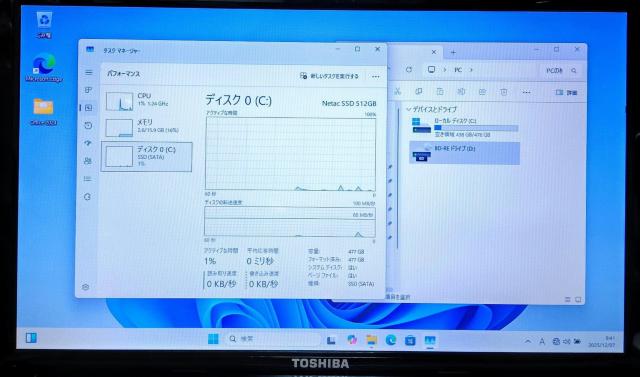This screenshot has height=377, width=640.
Task: Click the PC breadcrumb in Explorer address bar
Action: tap(458, 70)
